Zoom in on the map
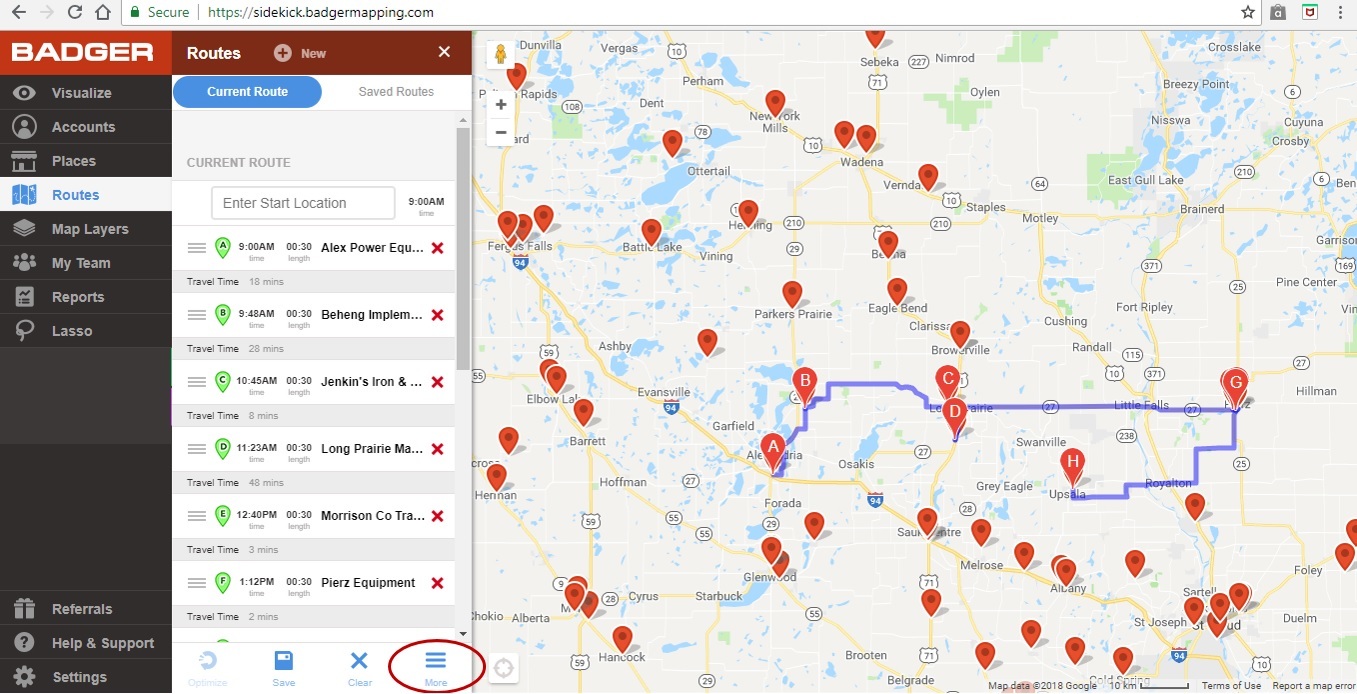The height and width of the screenshot is (694, 1357). (501, 104)
